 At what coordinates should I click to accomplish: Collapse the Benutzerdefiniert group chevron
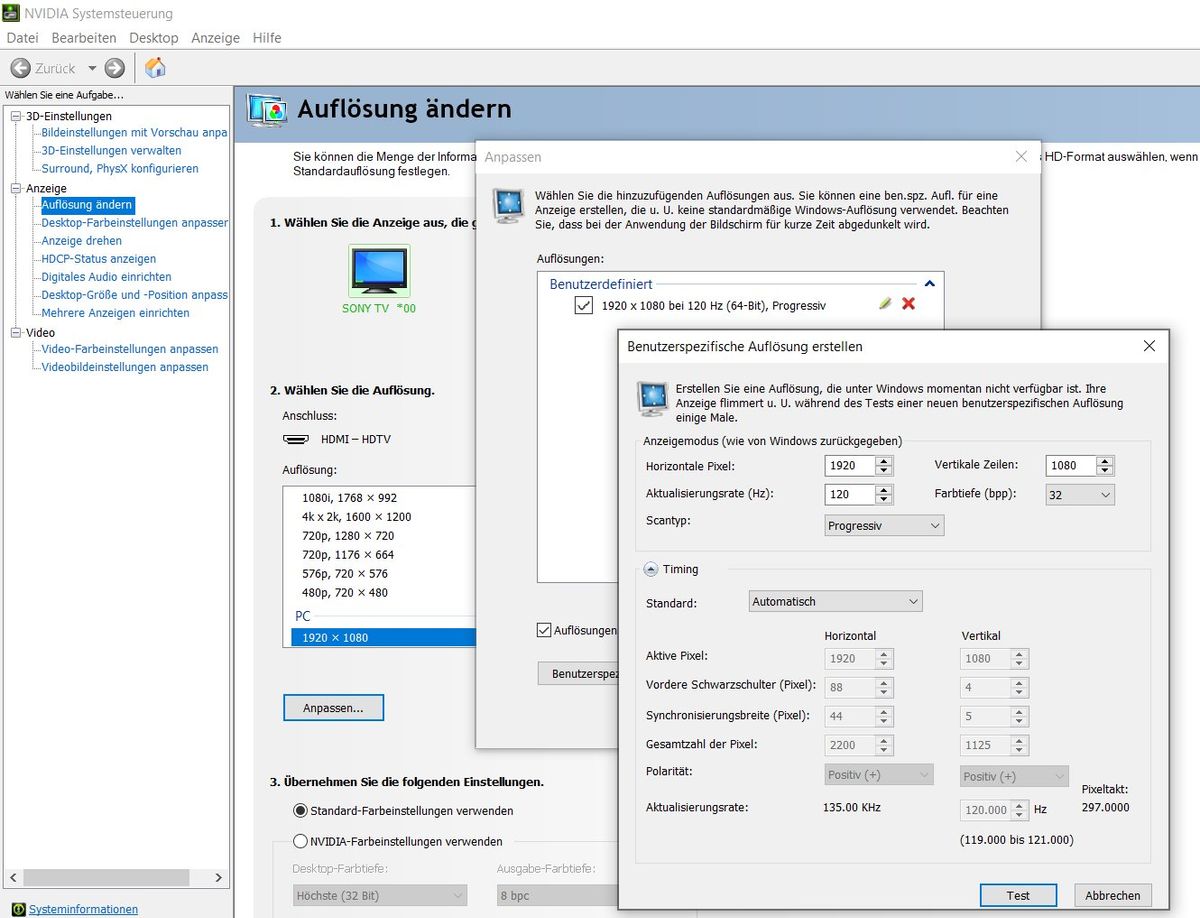point(929,284)
